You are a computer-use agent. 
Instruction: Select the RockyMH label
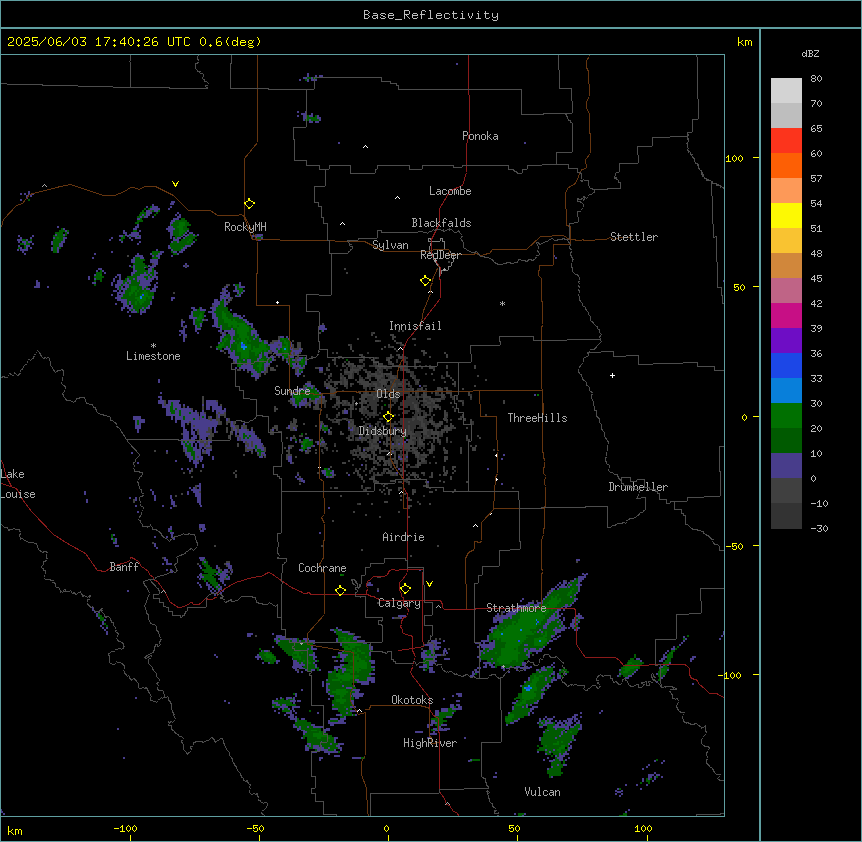coord(245,227)
